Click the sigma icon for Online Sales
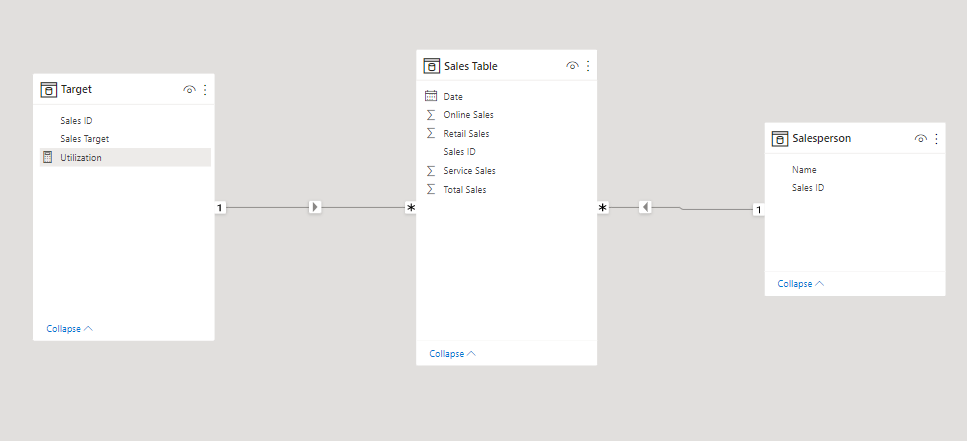The width and height of the screenshot is (967, 441). [430, 115]
